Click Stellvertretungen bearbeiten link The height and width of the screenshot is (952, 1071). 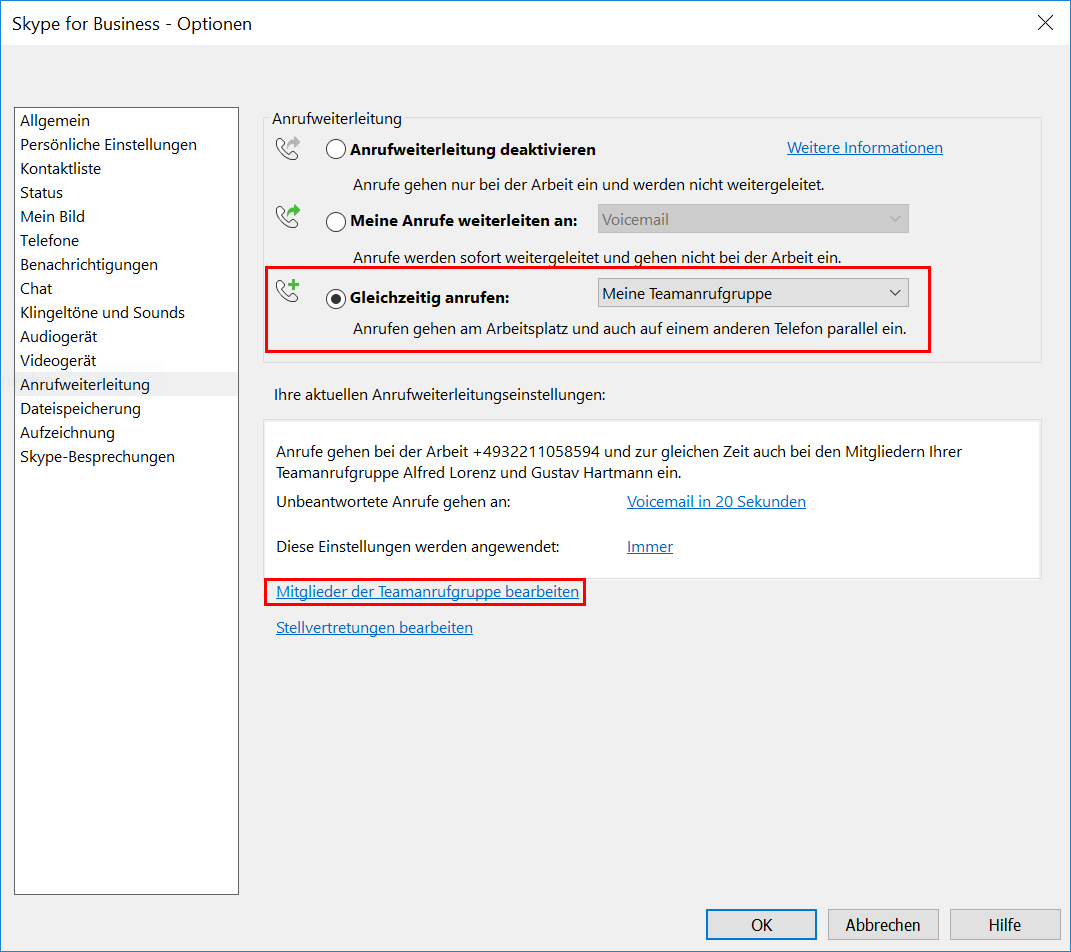(x=374, y=628)
